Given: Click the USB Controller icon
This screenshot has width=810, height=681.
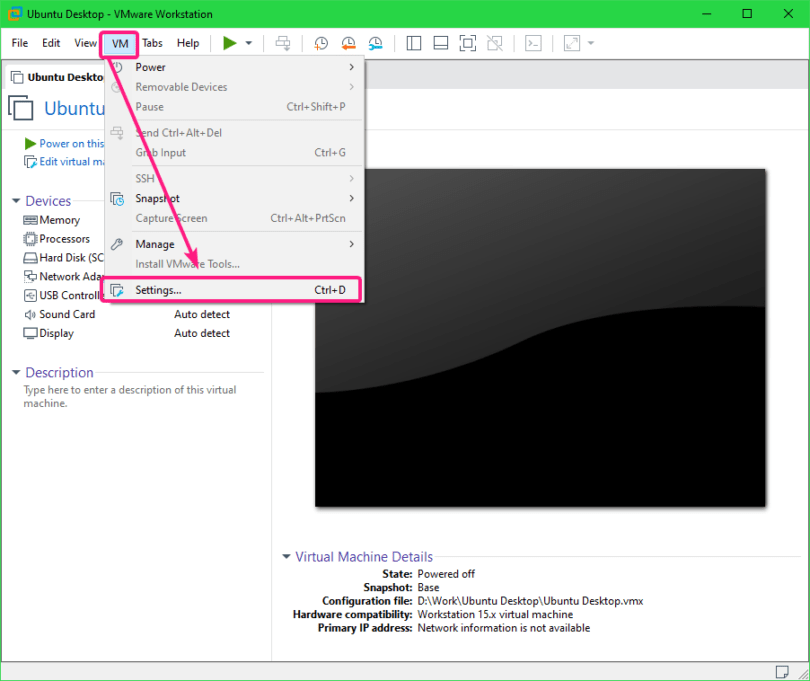Looking at the screenshot, I should (30, 296).
